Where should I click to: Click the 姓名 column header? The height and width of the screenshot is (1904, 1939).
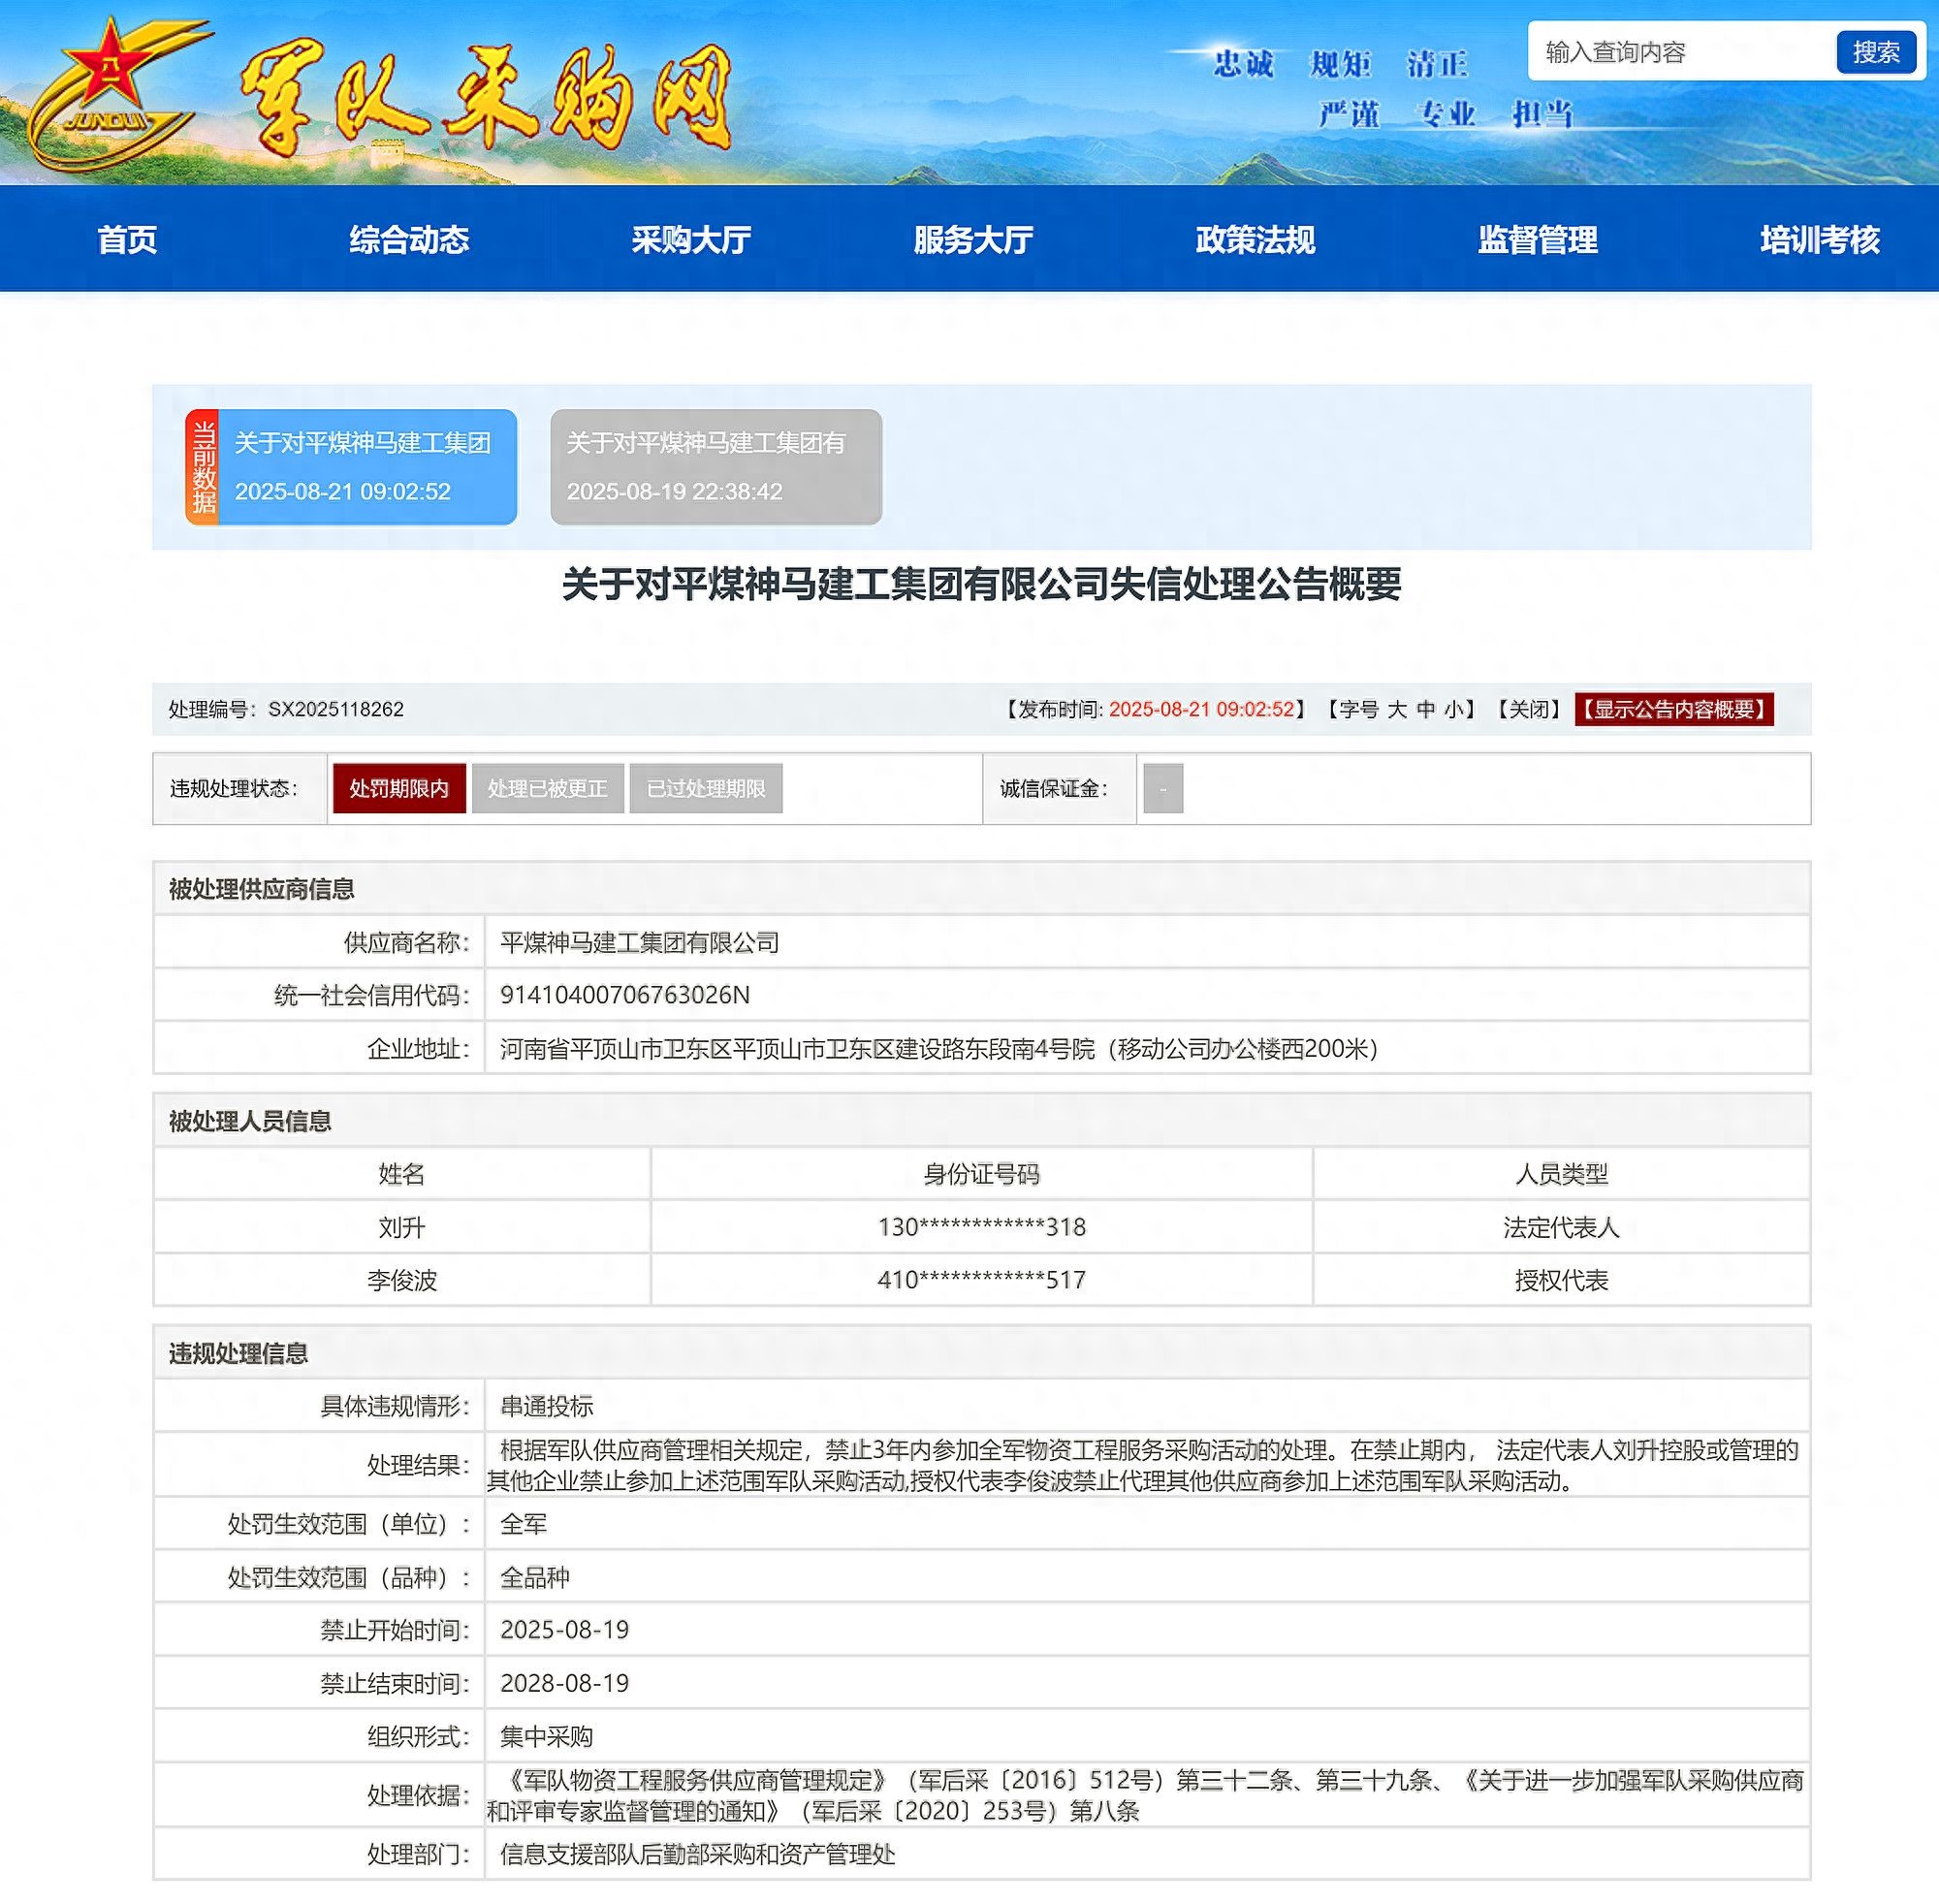coord(402,1174)
